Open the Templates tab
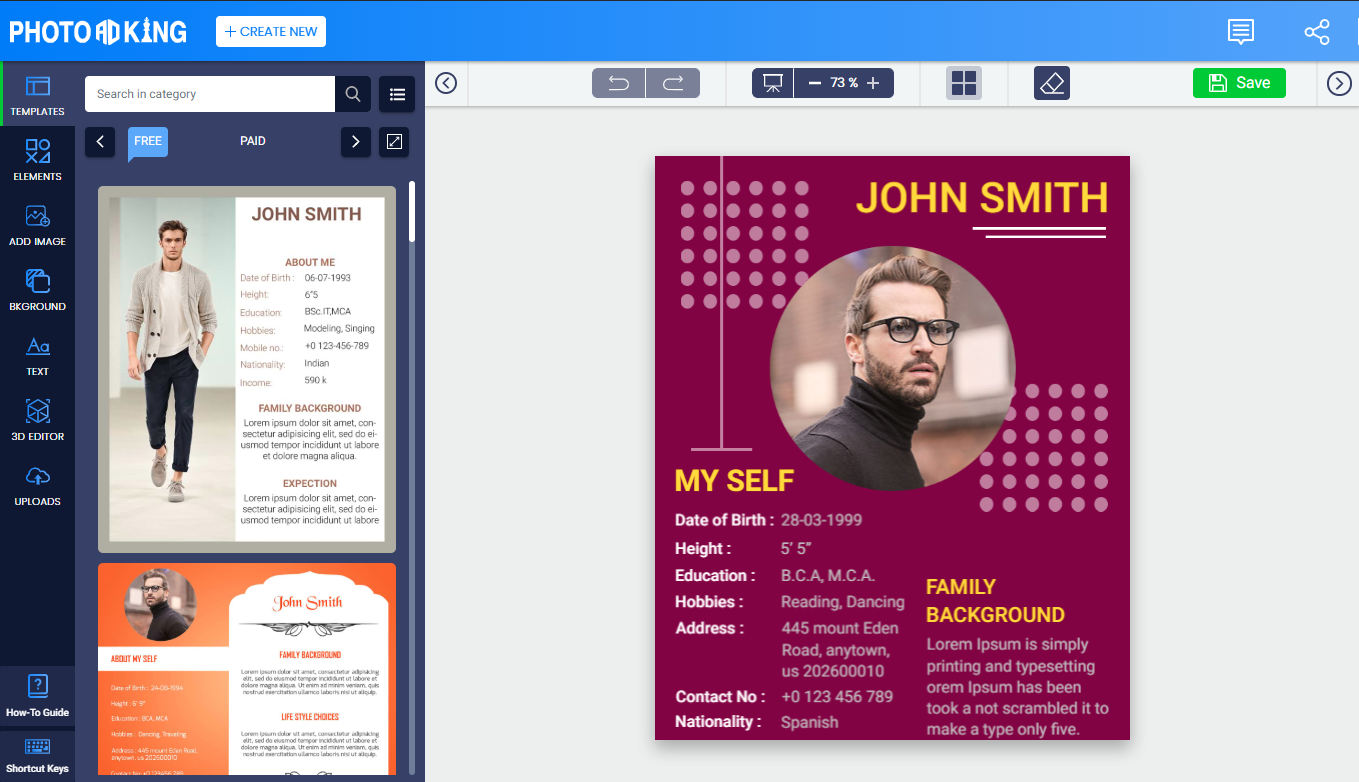 point(37,95)
